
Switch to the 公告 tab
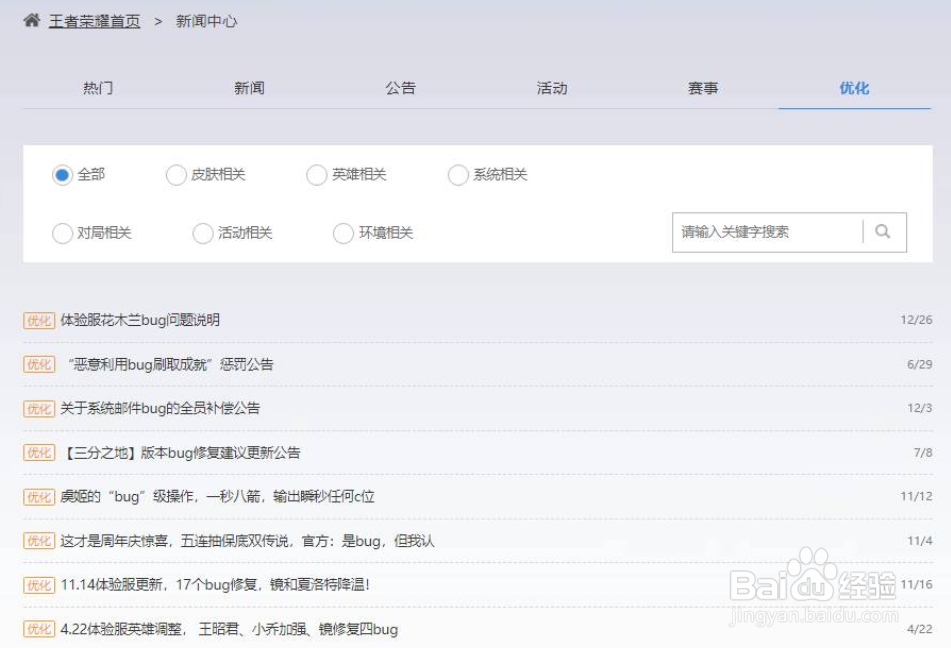[400, 88]
